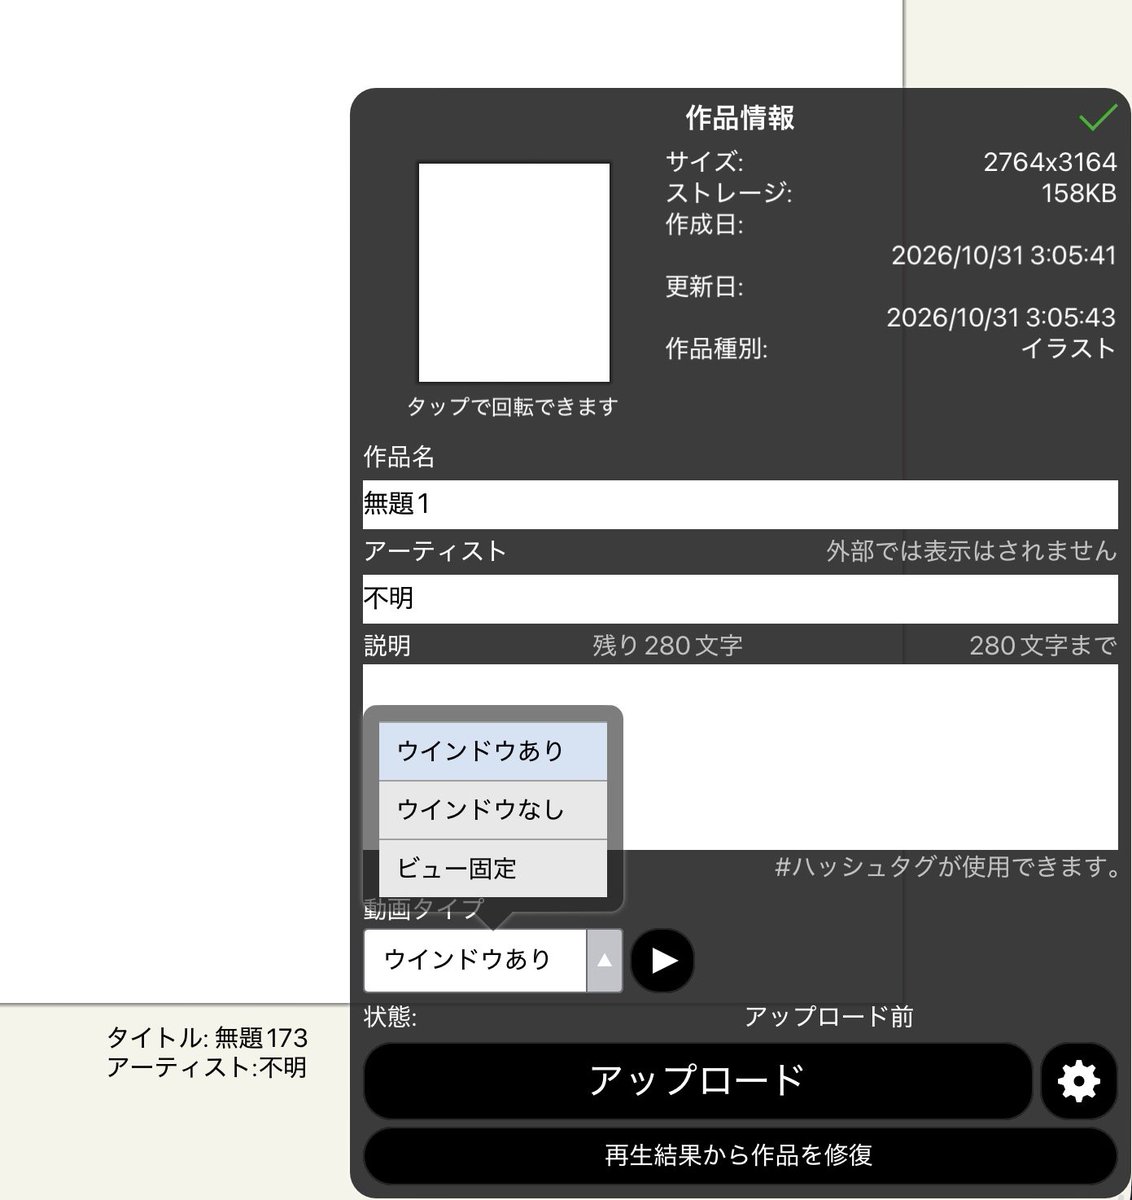Select ウインドウあり in the popup list

tap(493, 751)
